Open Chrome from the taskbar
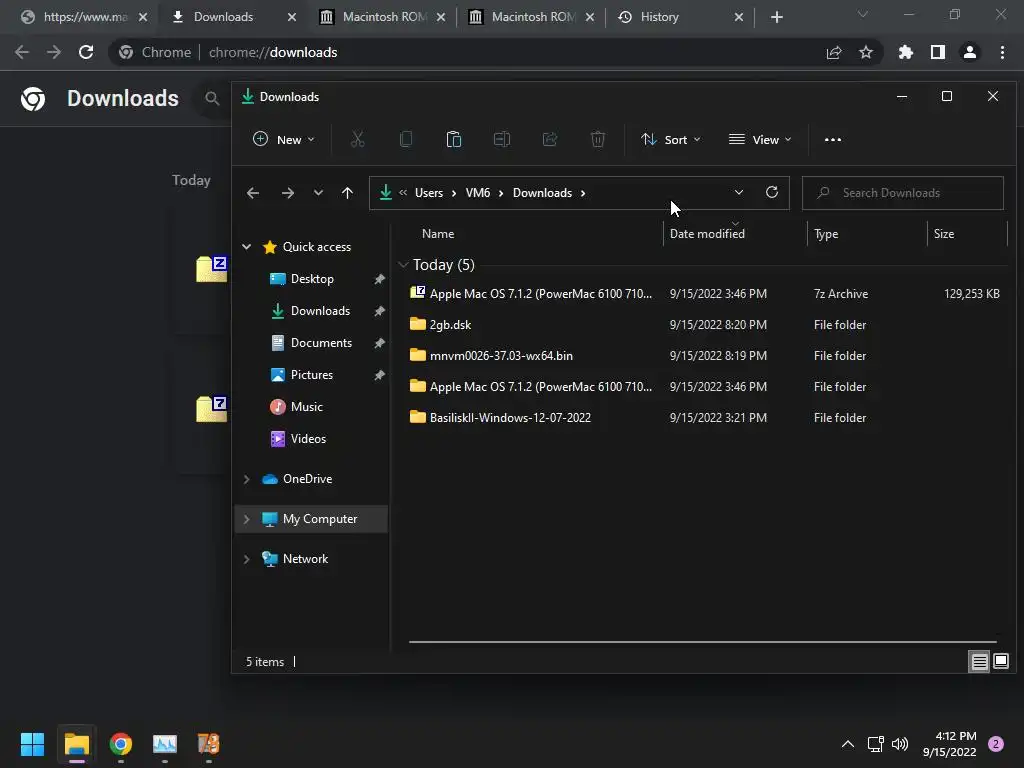Viewport: 1024px width, 768px height. coord(121,744)
